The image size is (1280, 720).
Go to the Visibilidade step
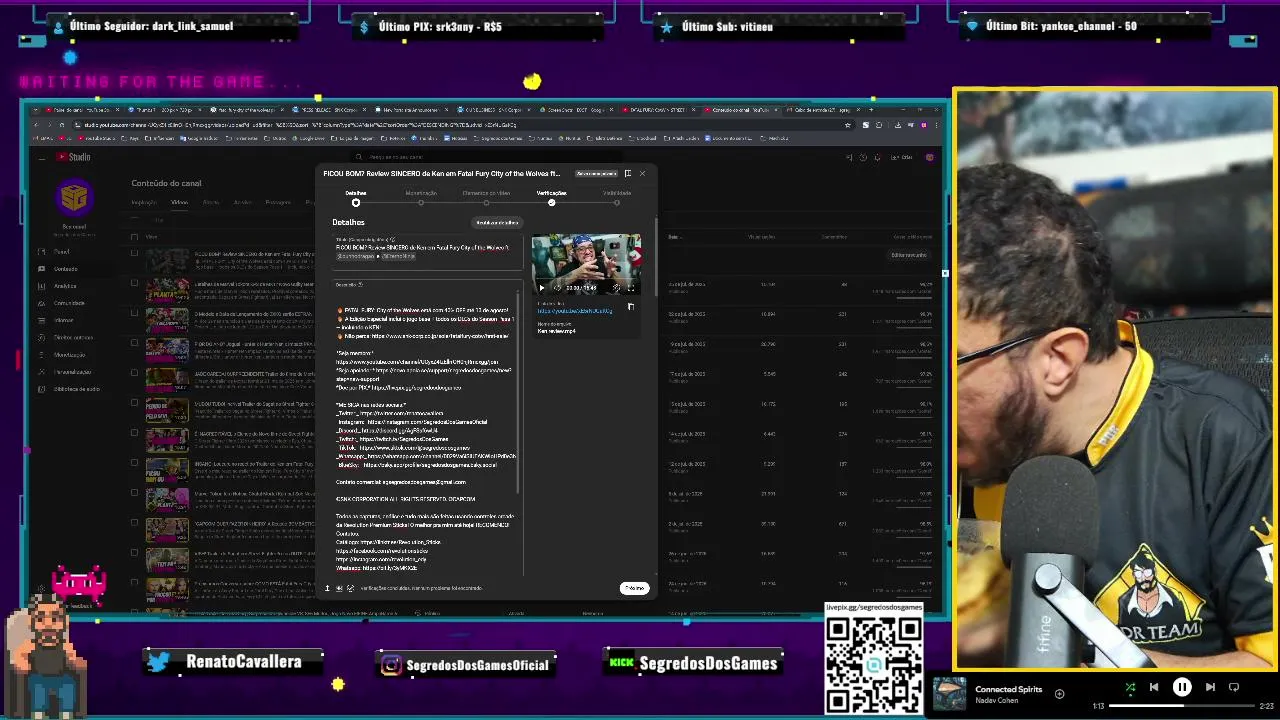point(617,197)
